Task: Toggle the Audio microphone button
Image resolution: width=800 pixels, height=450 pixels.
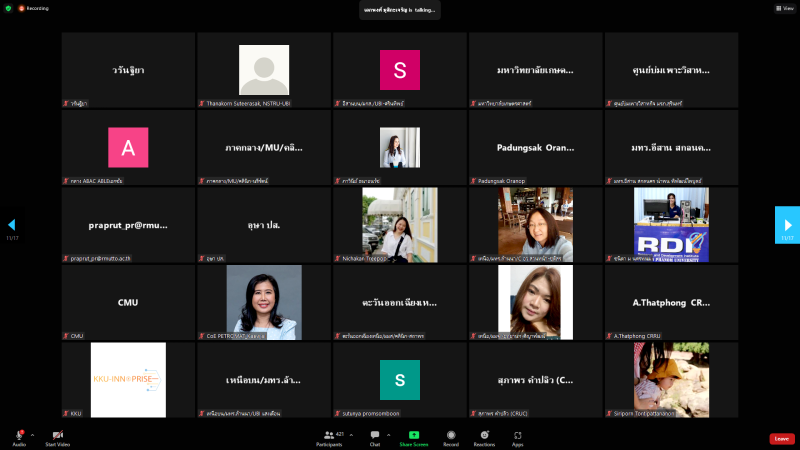Action: [19, 435]
